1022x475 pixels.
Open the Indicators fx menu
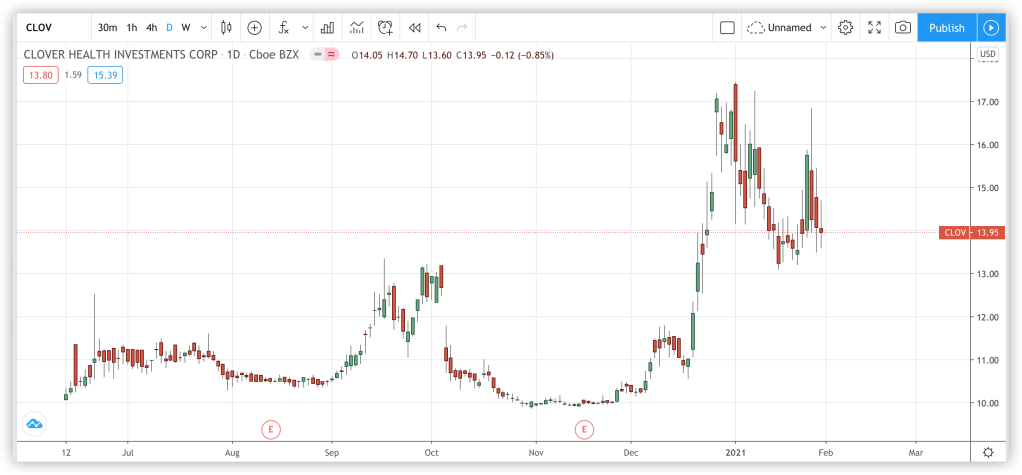[x=284, y=28]
